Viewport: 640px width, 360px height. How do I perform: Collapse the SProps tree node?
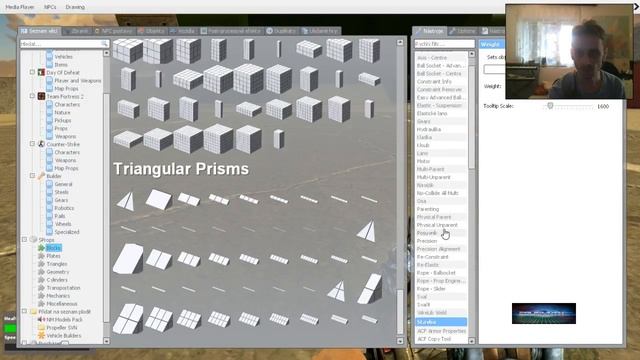(x=24, y=240)
